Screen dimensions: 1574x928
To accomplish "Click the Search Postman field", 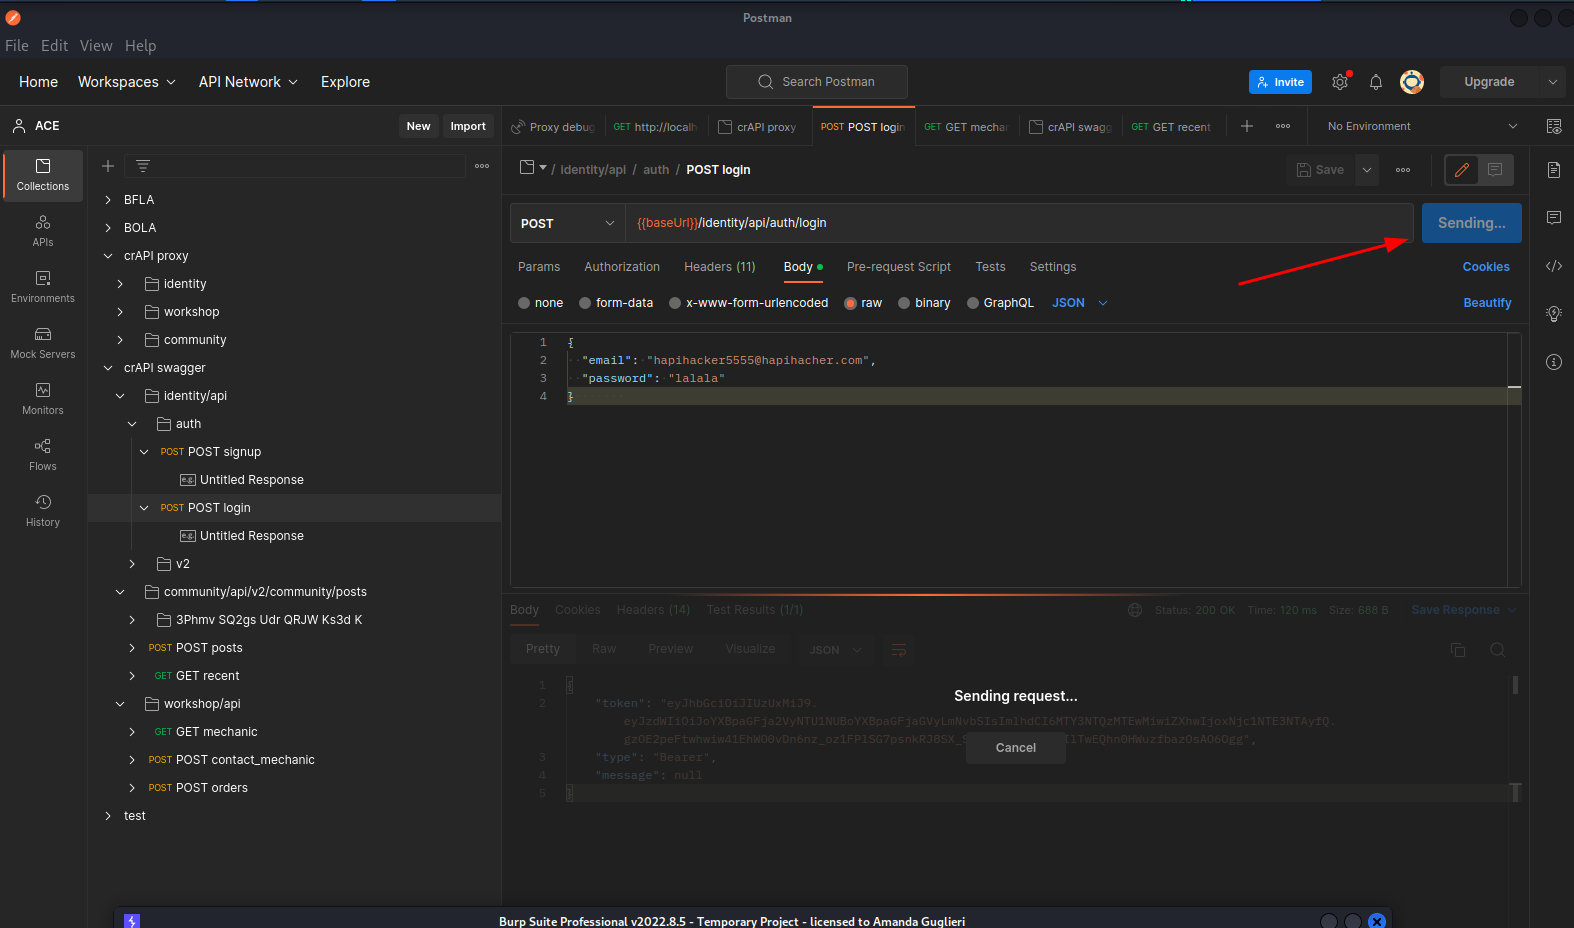I will point(817,82).
